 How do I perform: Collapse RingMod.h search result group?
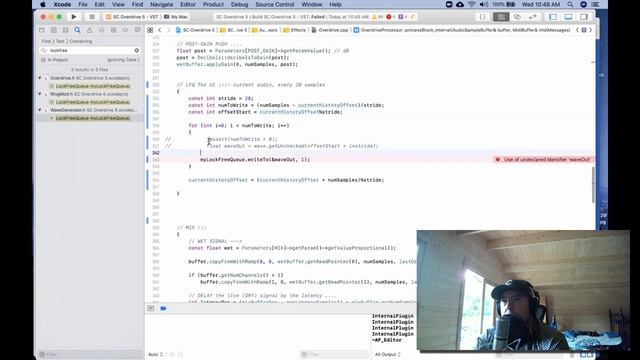(40, 94)
